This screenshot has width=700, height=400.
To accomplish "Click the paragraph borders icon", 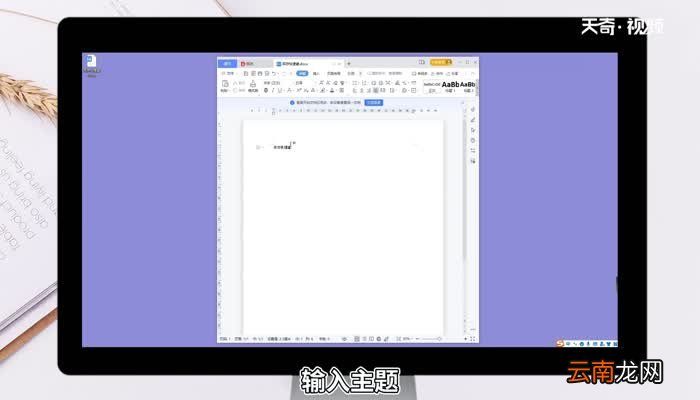I will pyautogui.click(x=413, y=91).
